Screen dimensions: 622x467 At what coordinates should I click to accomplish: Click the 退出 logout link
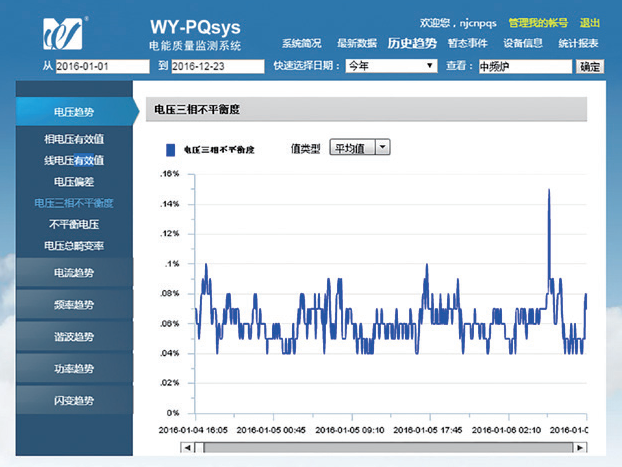tap(589, 23)
